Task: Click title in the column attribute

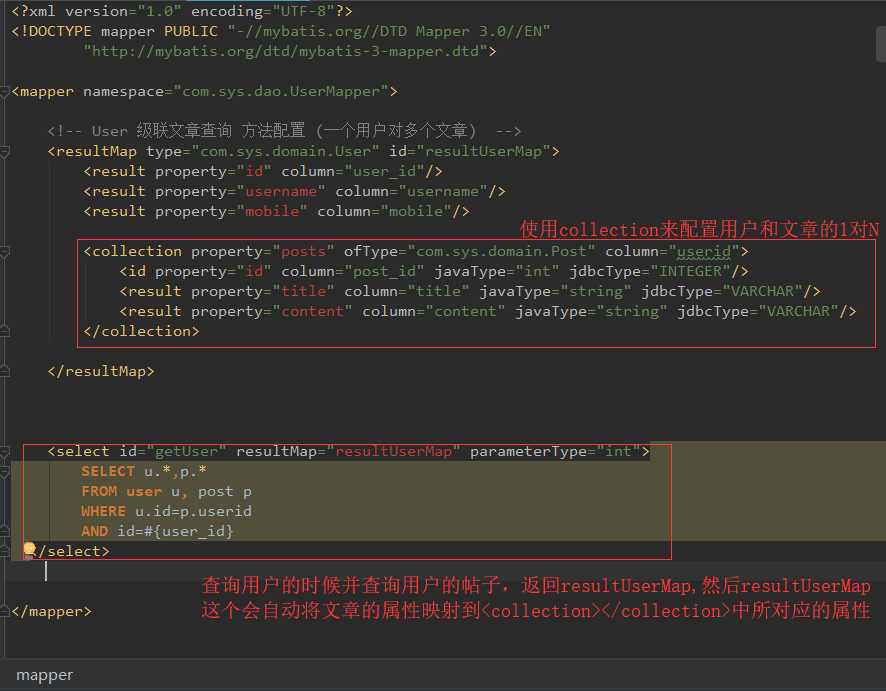Action: [x=438, y=292]
